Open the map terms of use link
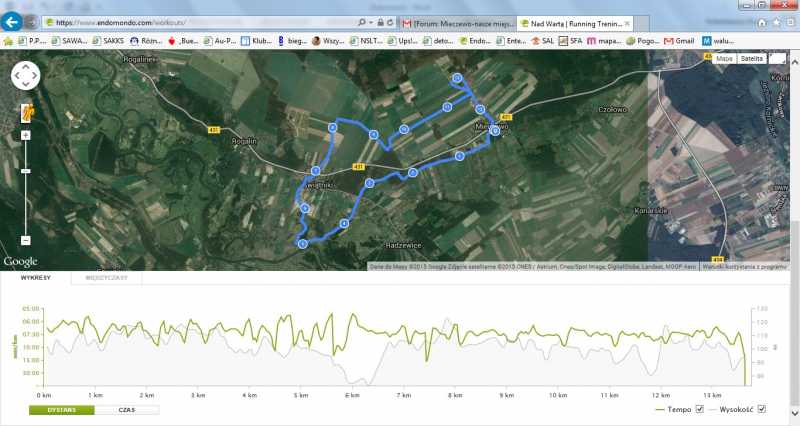 (744, 267)
